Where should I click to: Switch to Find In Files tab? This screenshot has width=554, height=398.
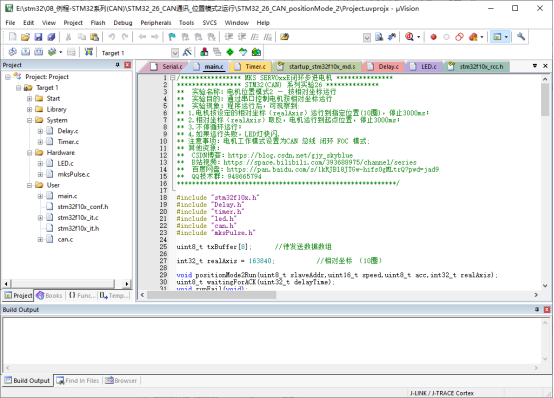[x=78, y=380]
